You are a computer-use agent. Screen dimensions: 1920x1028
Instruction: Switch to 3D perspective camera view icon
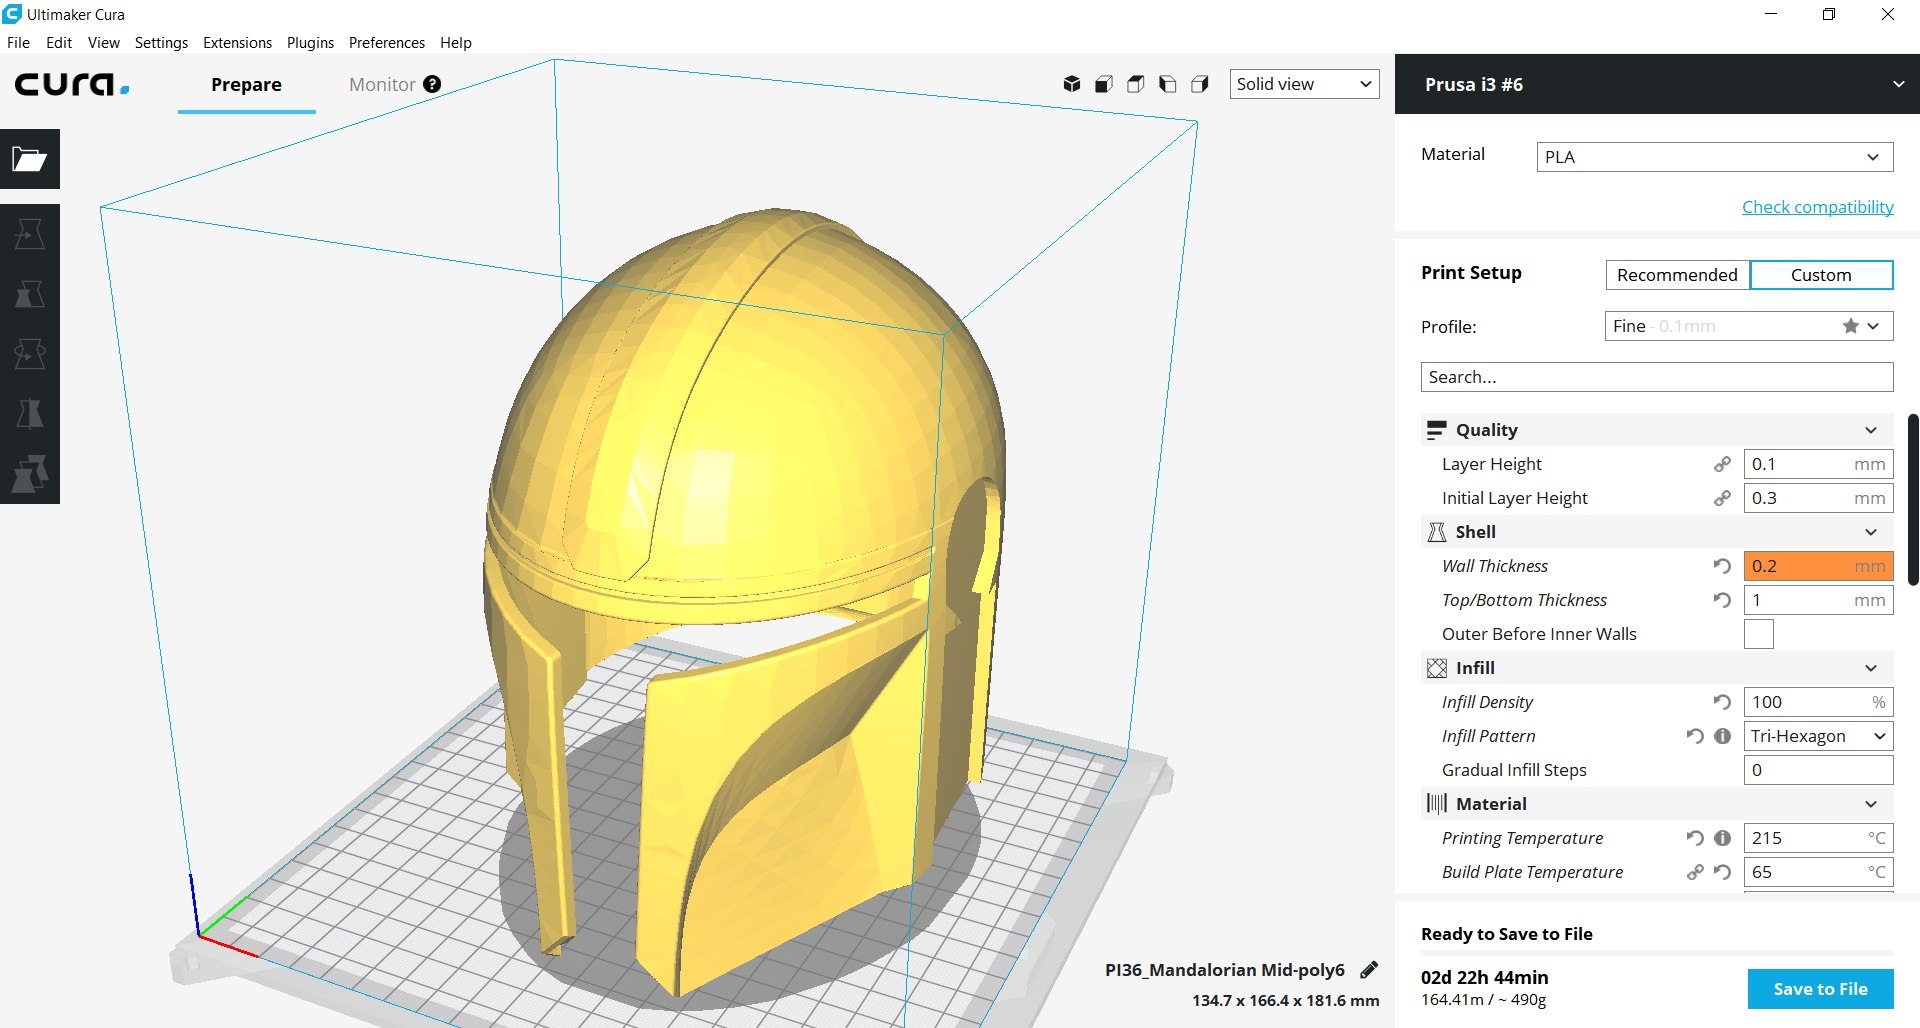pyautogui.click(x=1072, y=84)
